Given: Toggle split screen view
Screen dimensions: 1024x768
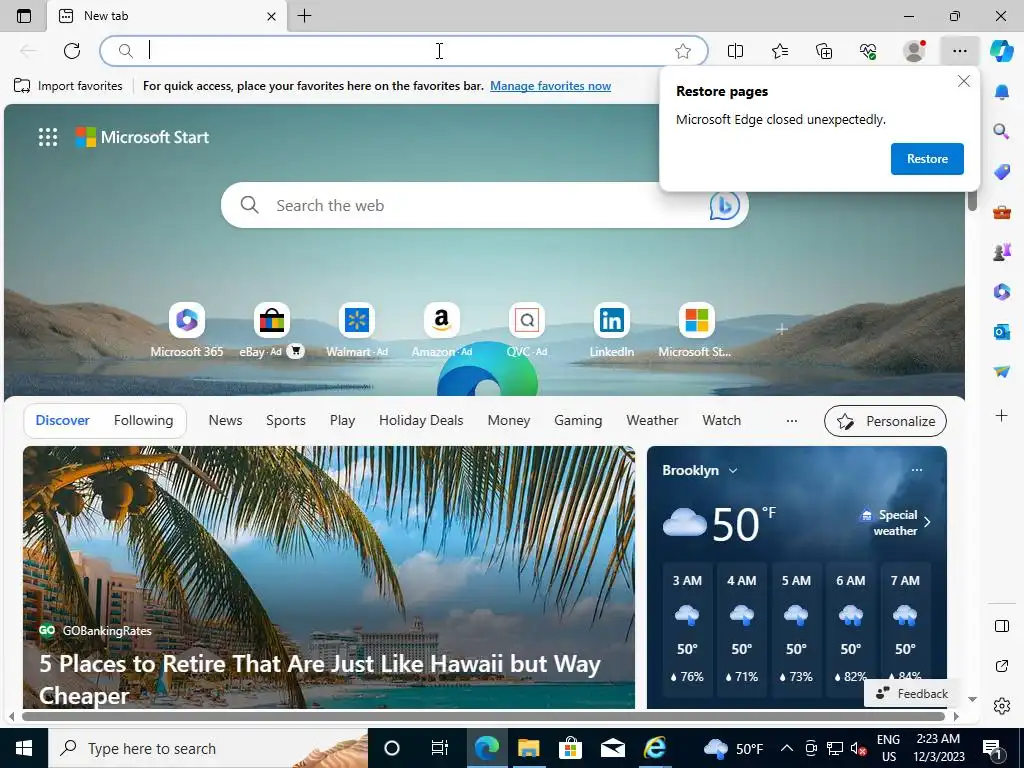Looking at the screenshot, I should click(735, 51).
